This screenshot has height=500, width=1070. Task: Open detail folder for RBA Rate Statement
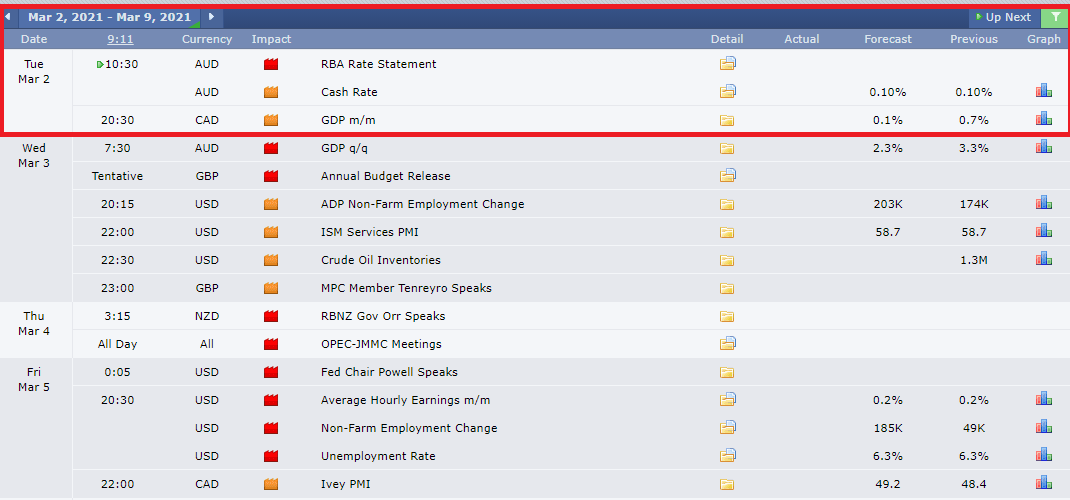(x=727, y=64)
